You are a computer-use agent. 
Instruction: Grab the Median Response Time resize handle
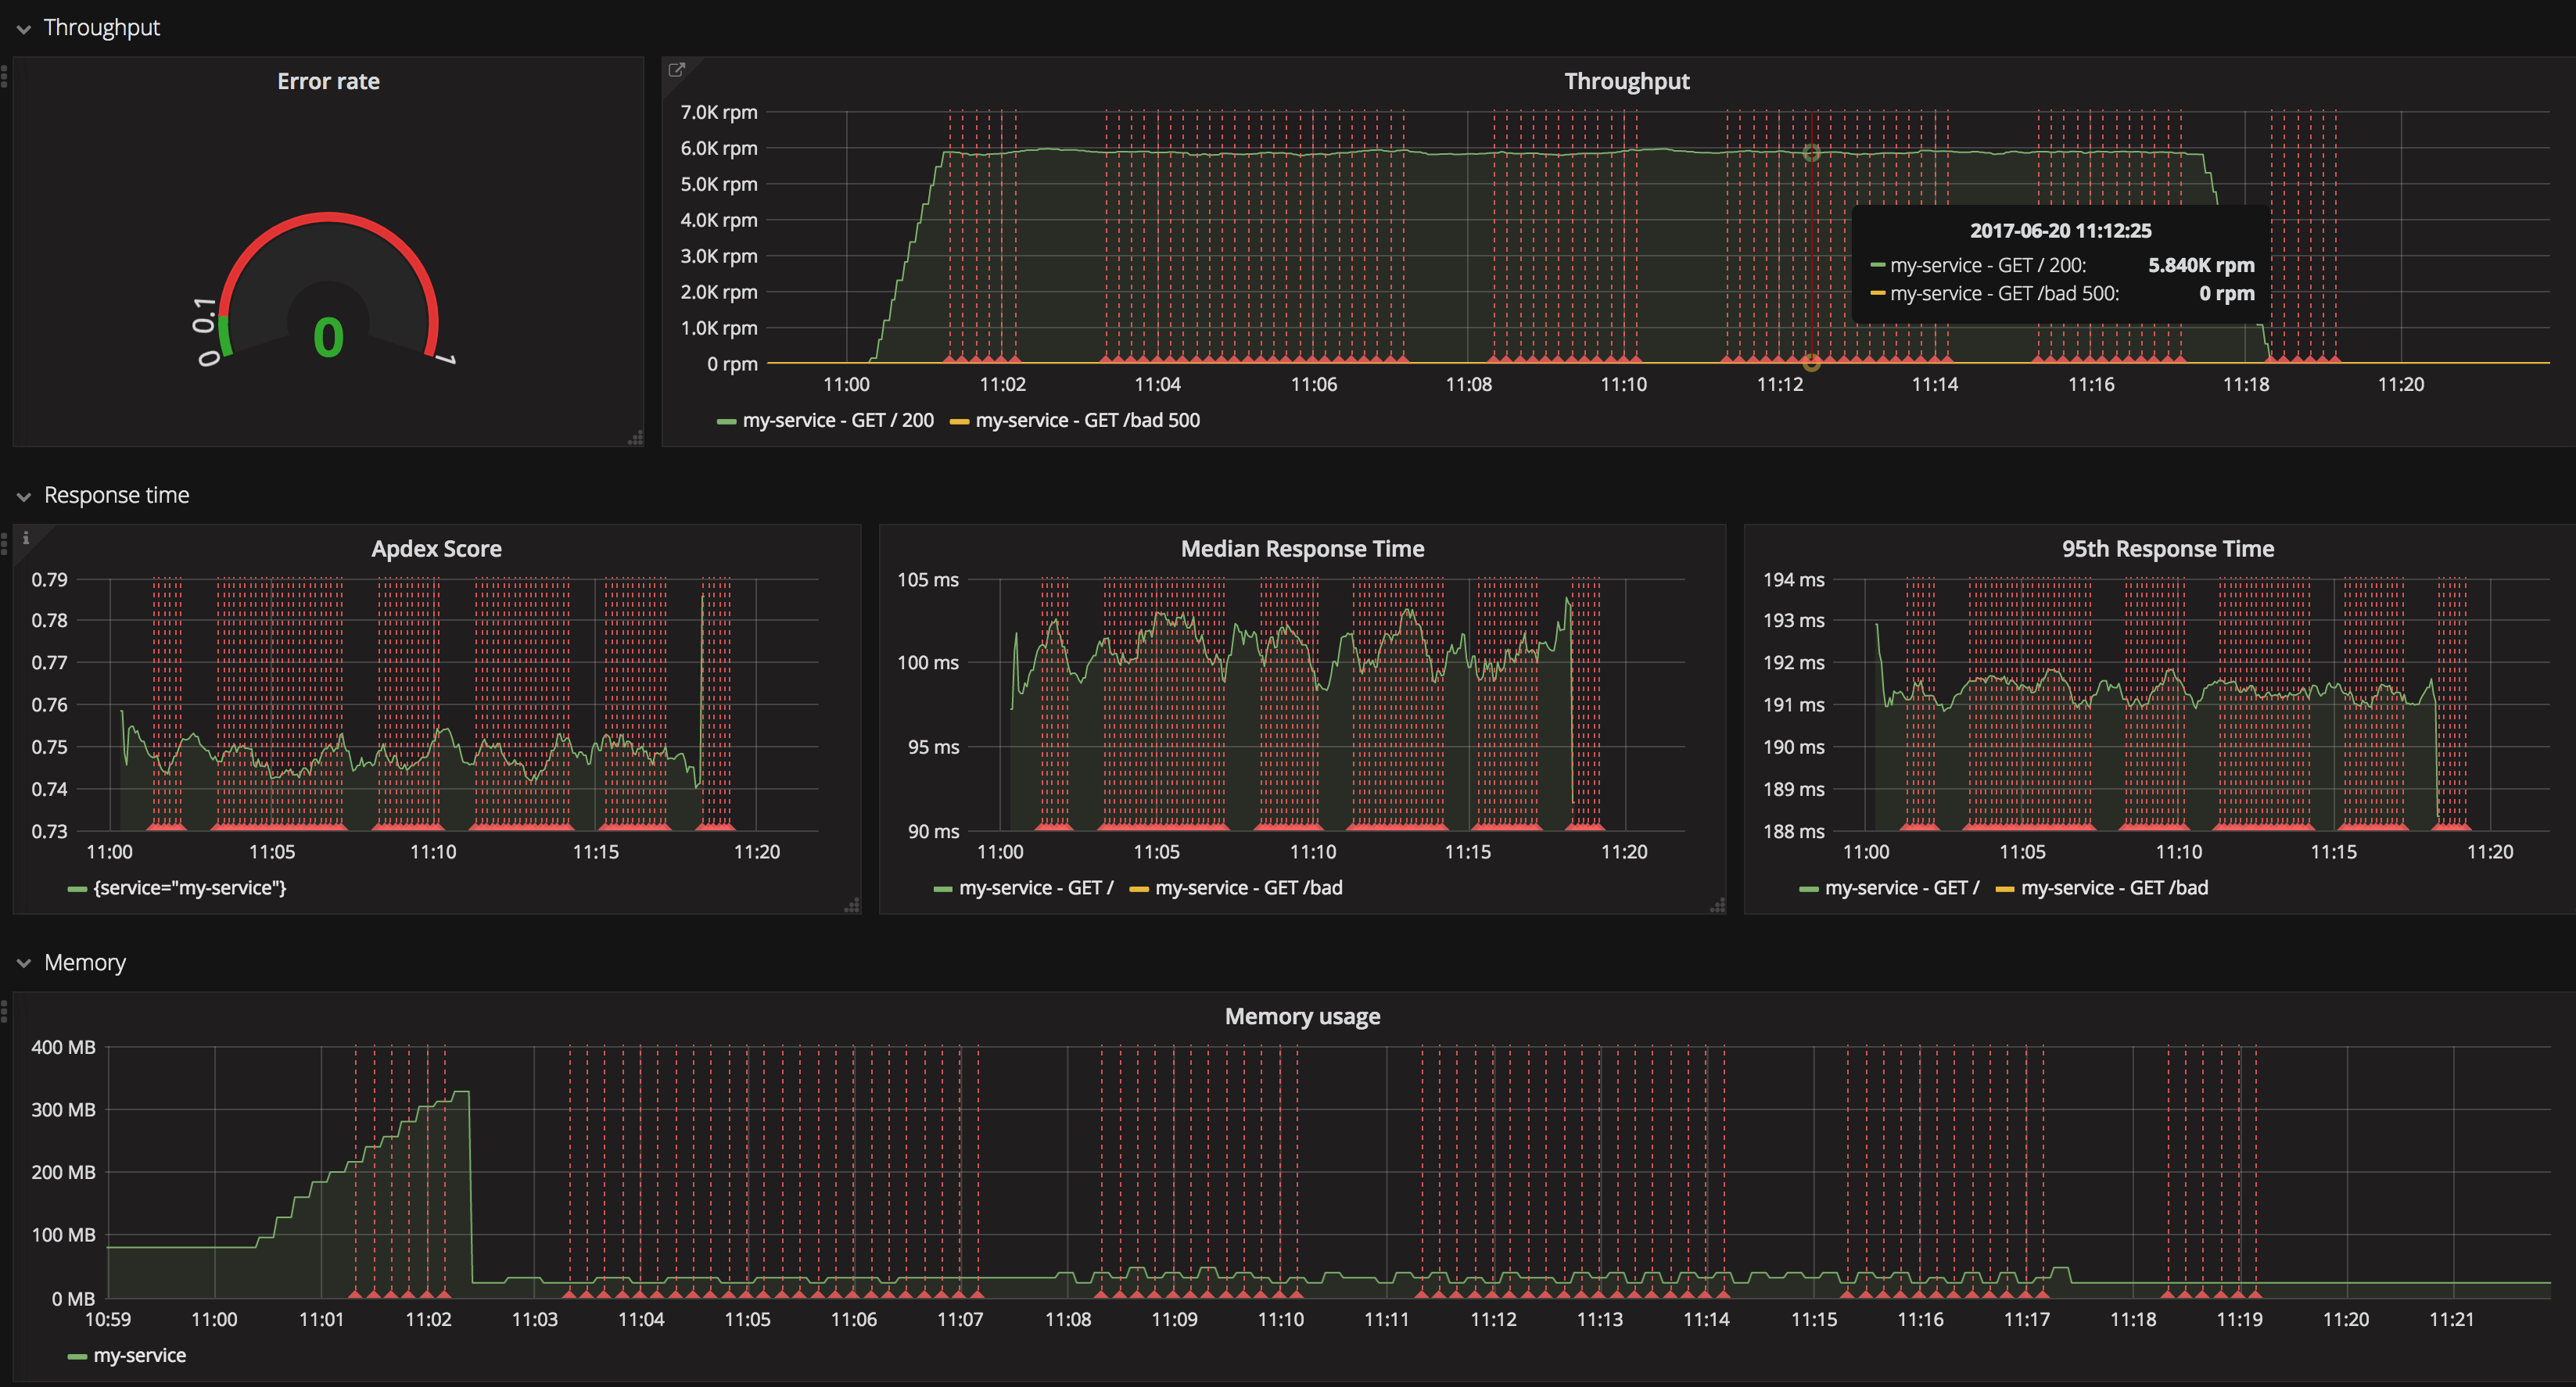click(x=1718, y=905)
